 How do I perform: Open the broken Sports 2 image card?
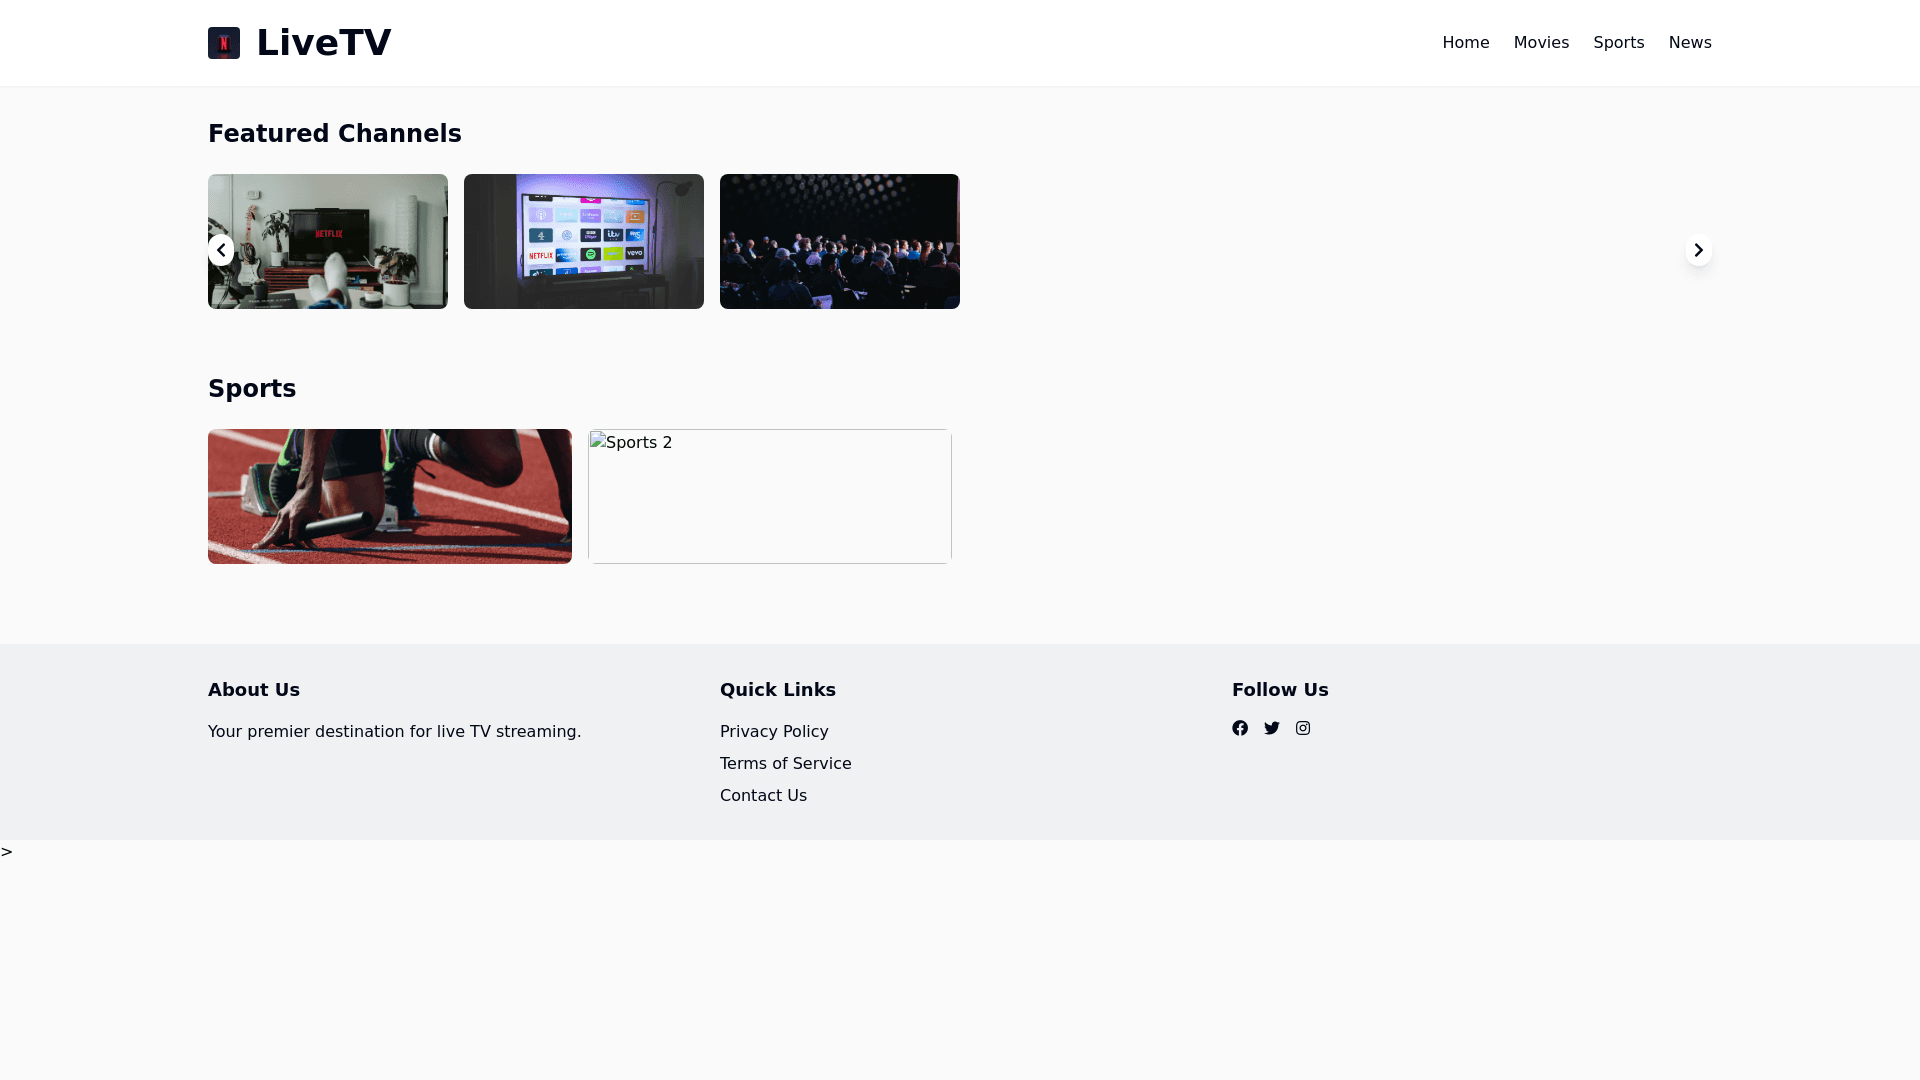tap(770, 496)
